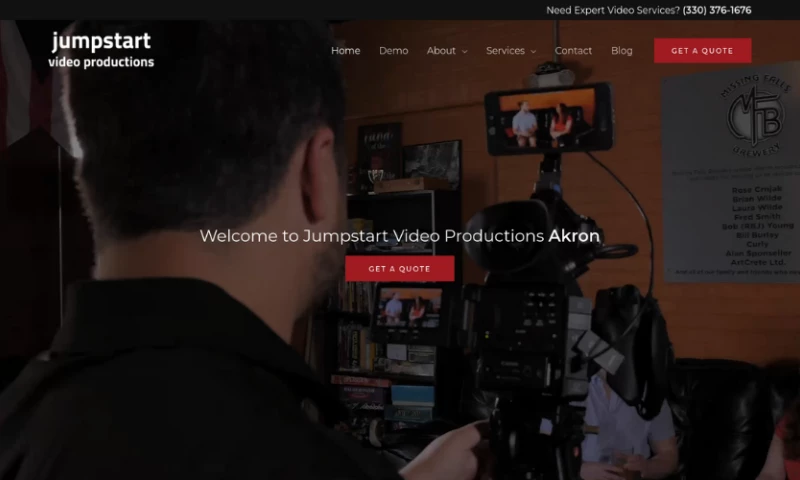
Task: Open the Demo page
Action: (393, 51)
